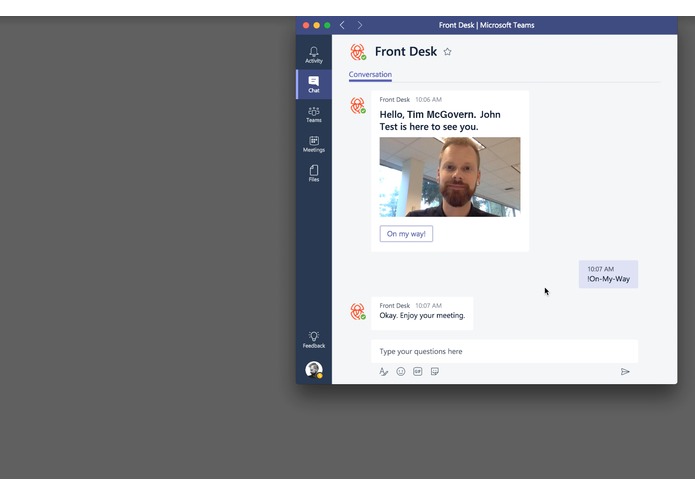Close the Teams window with the red button

(306, 25)
